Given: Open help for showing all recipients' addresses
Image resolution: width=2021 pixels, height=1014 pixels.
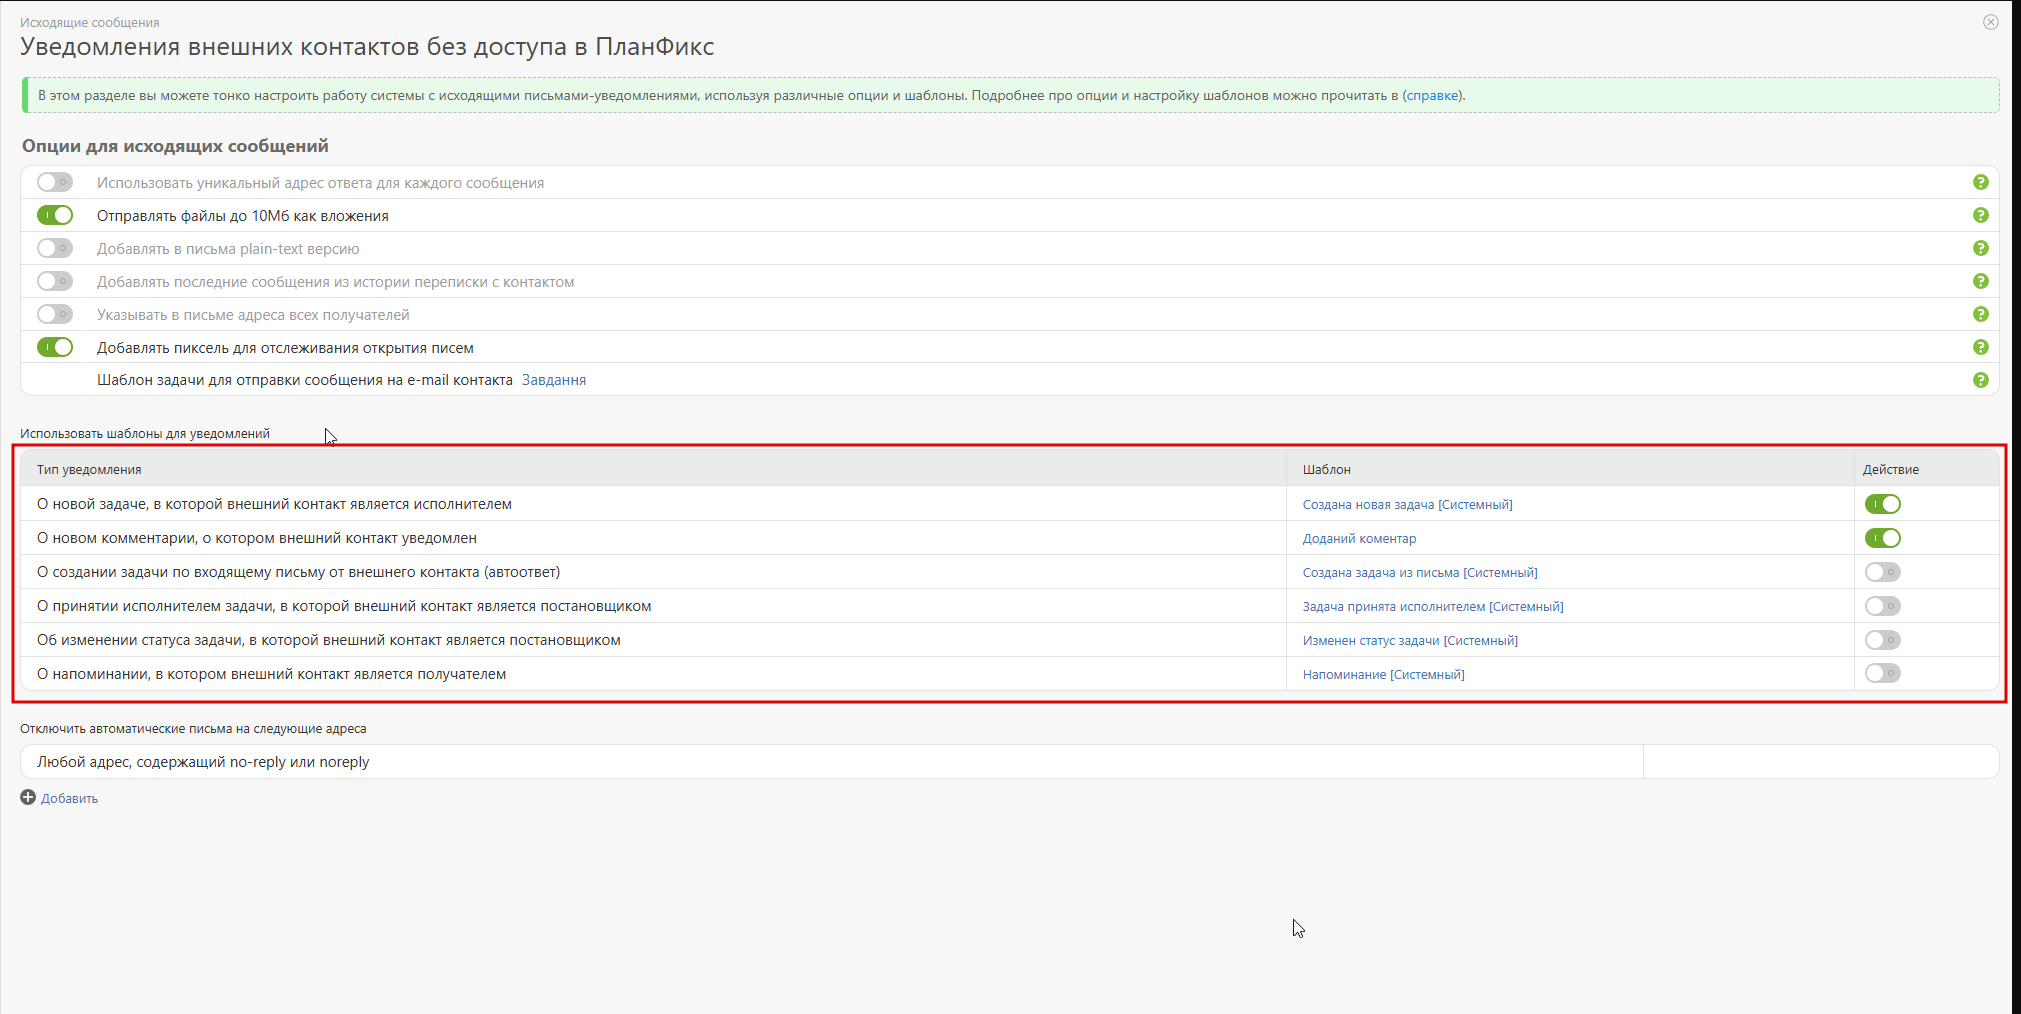Looking at the screenshot, I should (x=1980, y=314).
